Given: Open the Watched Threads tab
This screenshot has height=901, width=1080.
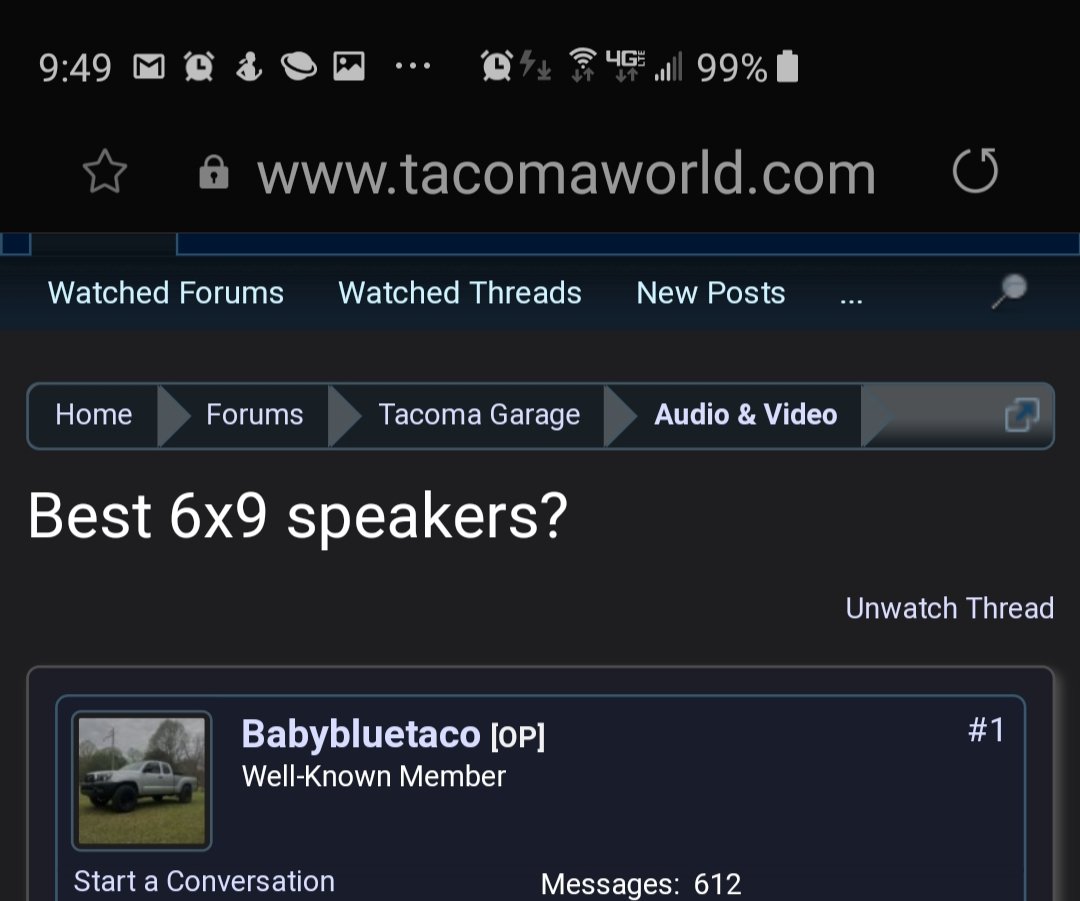Looking at the screenshot, I should pos(460,293).
